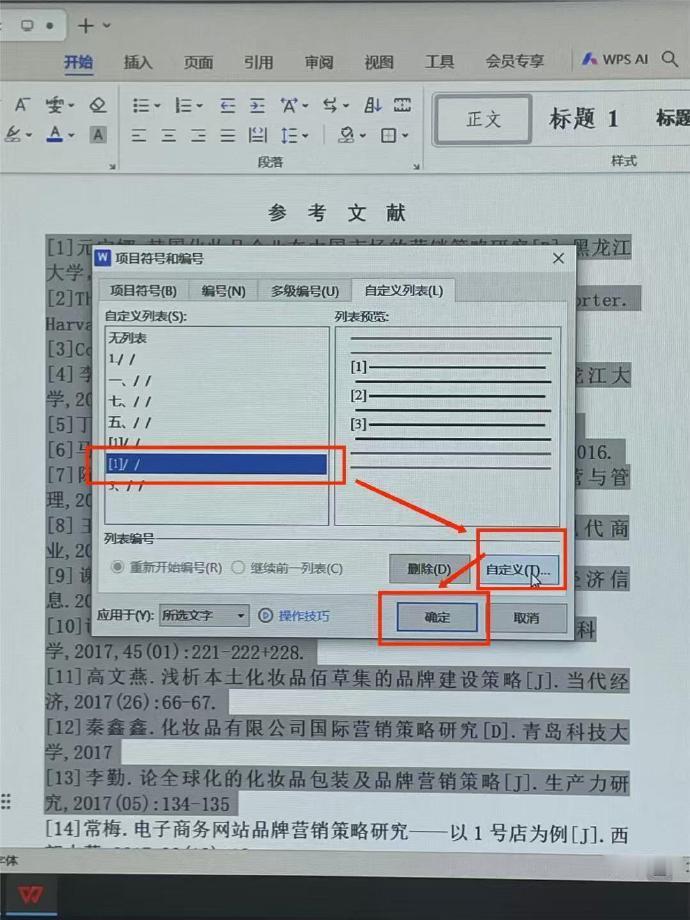Expand the font color dropdown arrow
Screen dimensions: 690x920
(x=71, y=136)
